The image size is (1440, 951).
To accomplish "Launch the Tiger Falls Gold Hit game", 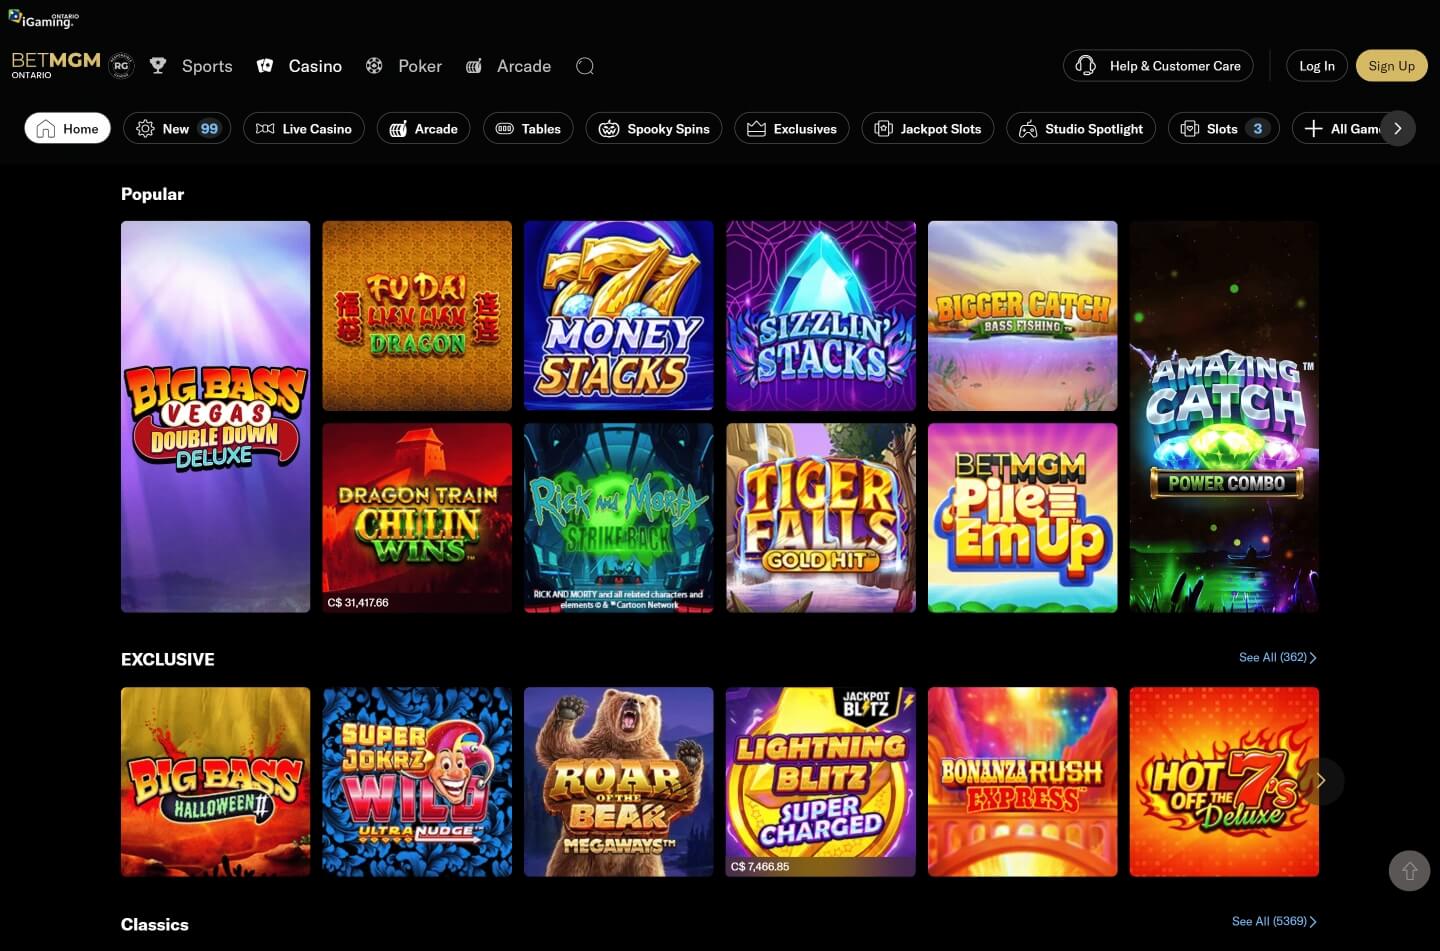I will 820,517.
